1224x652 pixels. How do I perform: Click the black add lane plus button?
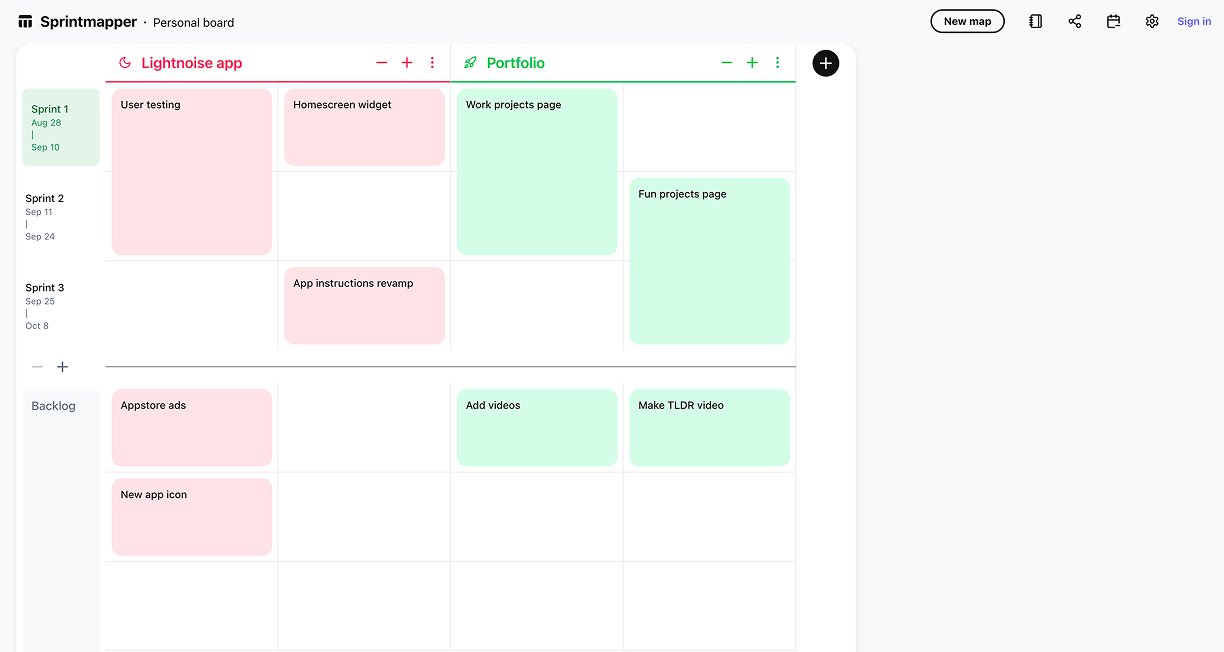(x=825, y=63)
